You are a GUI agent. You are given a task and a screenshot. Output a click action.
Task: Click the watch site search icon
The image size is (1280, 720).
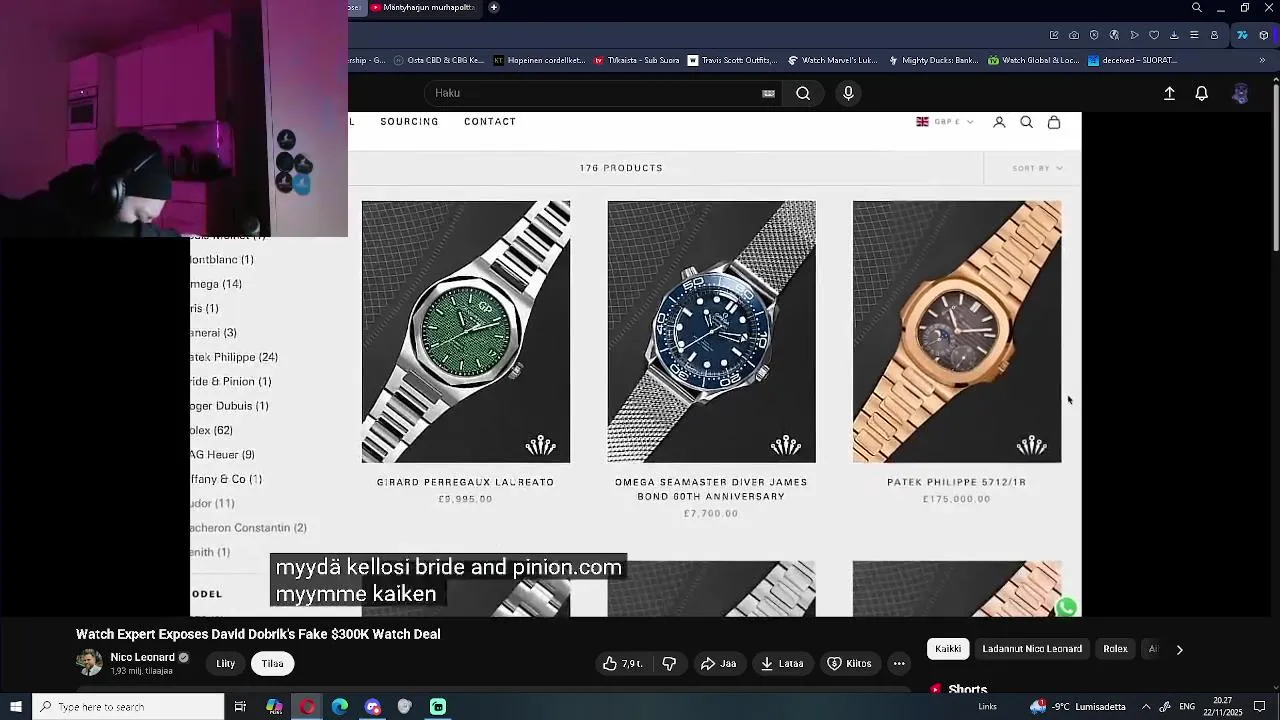point(1026,122)
